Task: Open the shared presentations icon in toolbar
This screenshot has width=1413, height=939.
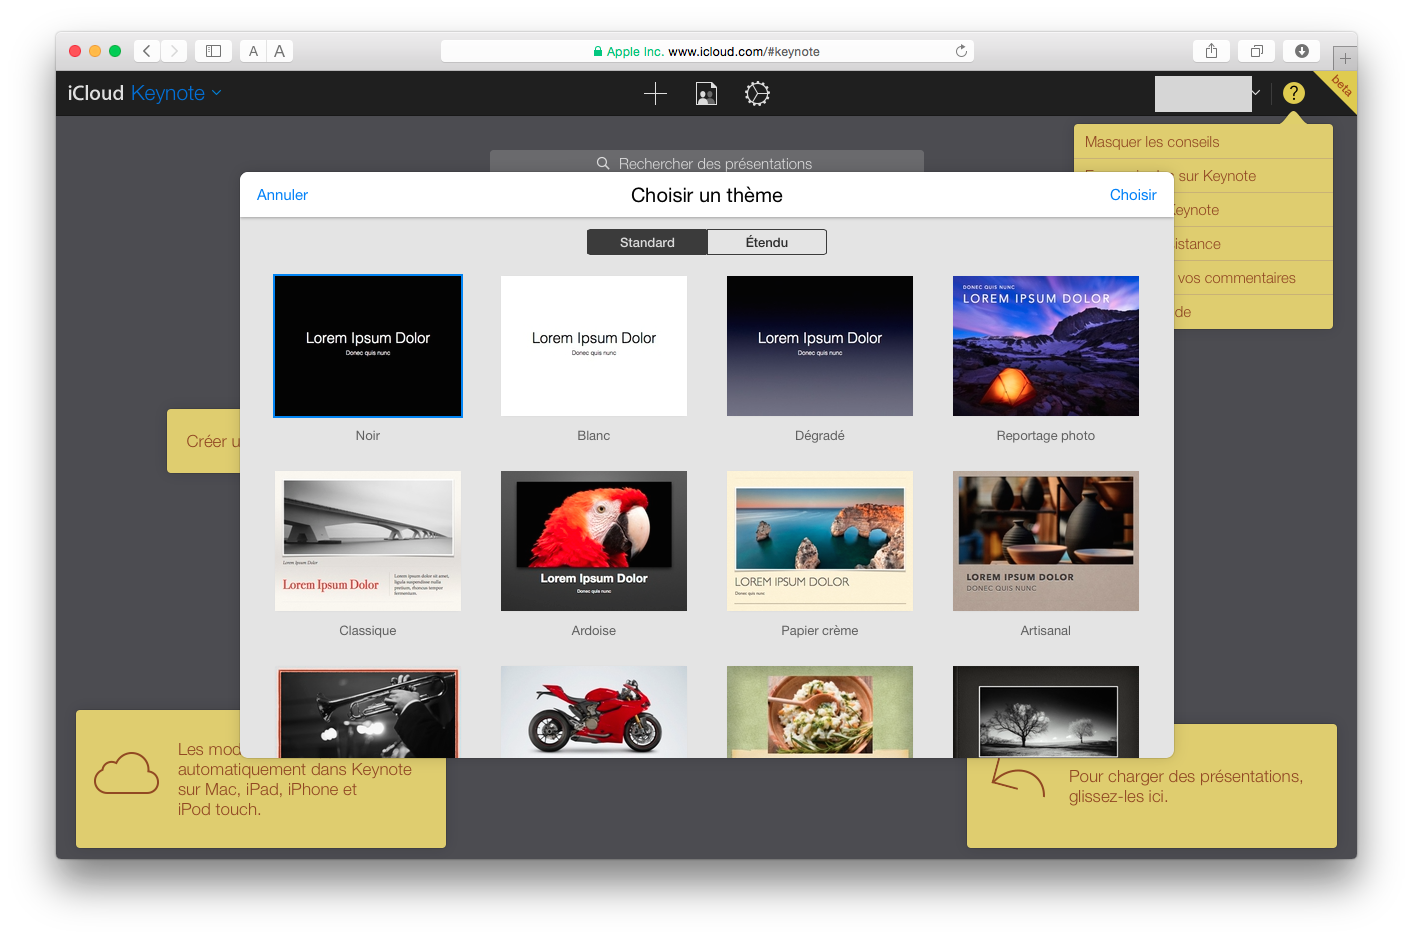Action: (x=706, y=94)
